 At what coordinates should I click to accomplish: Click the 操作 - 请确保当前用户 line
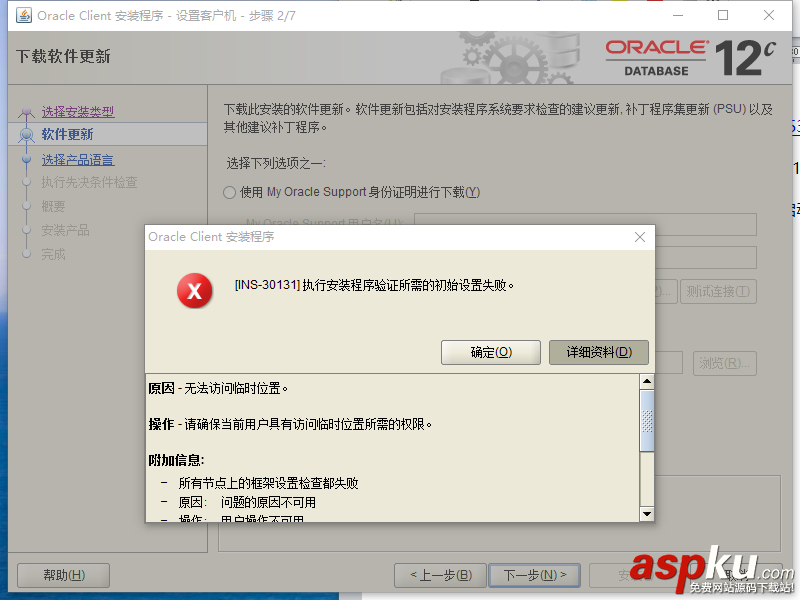click(290, 424)
